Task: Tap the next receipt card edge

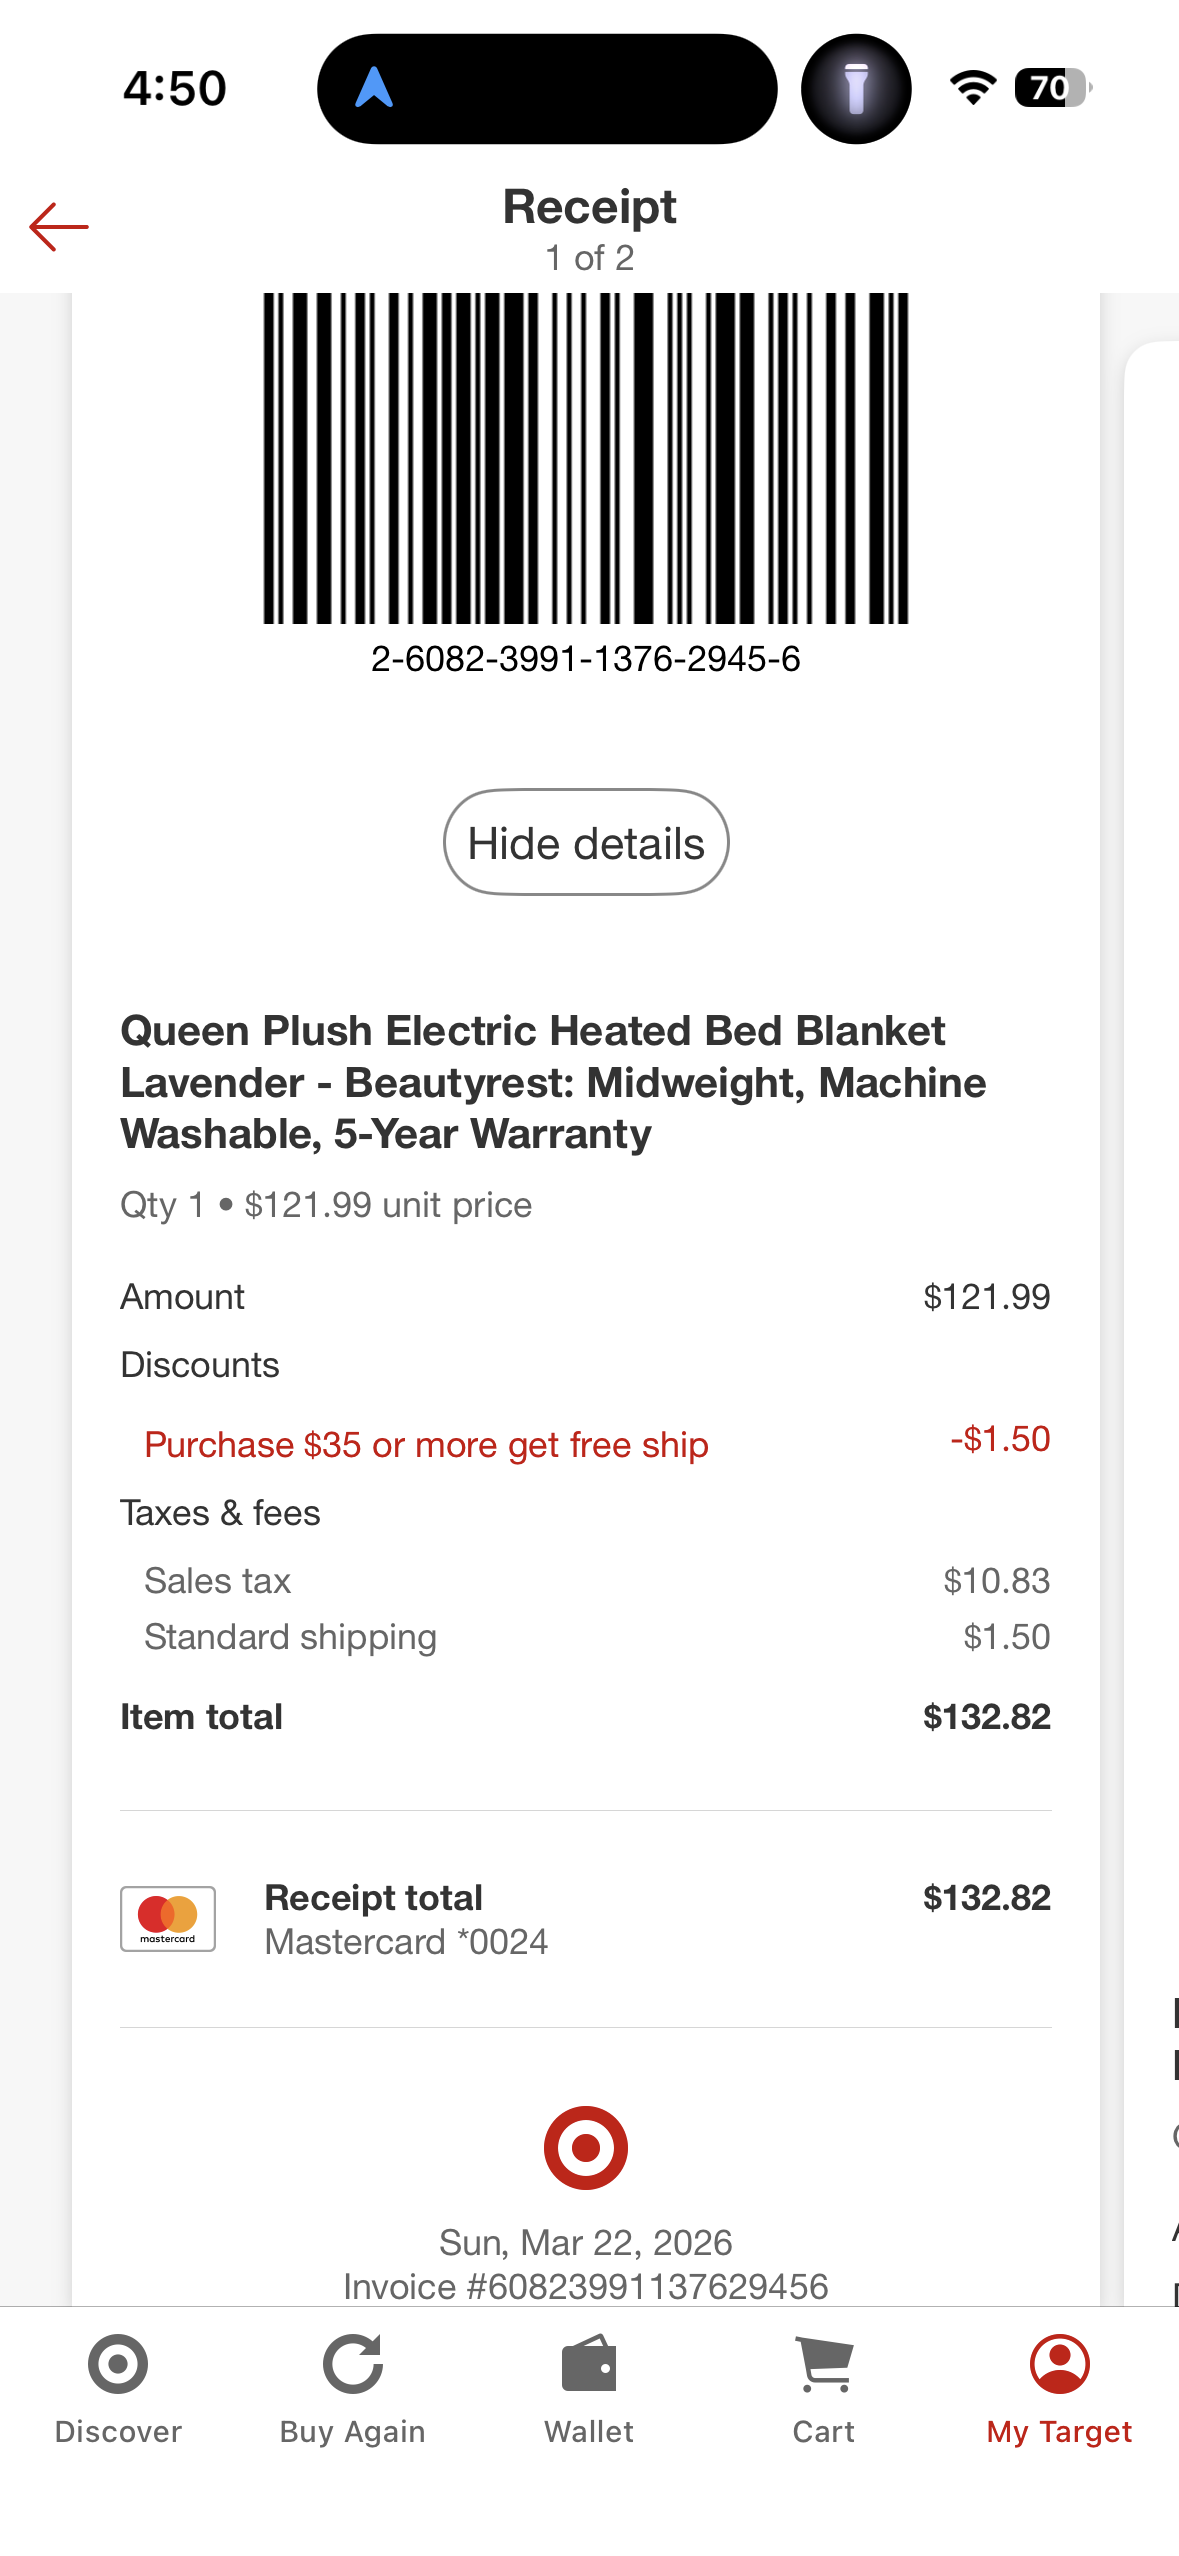Action: pos(1152,1300)
